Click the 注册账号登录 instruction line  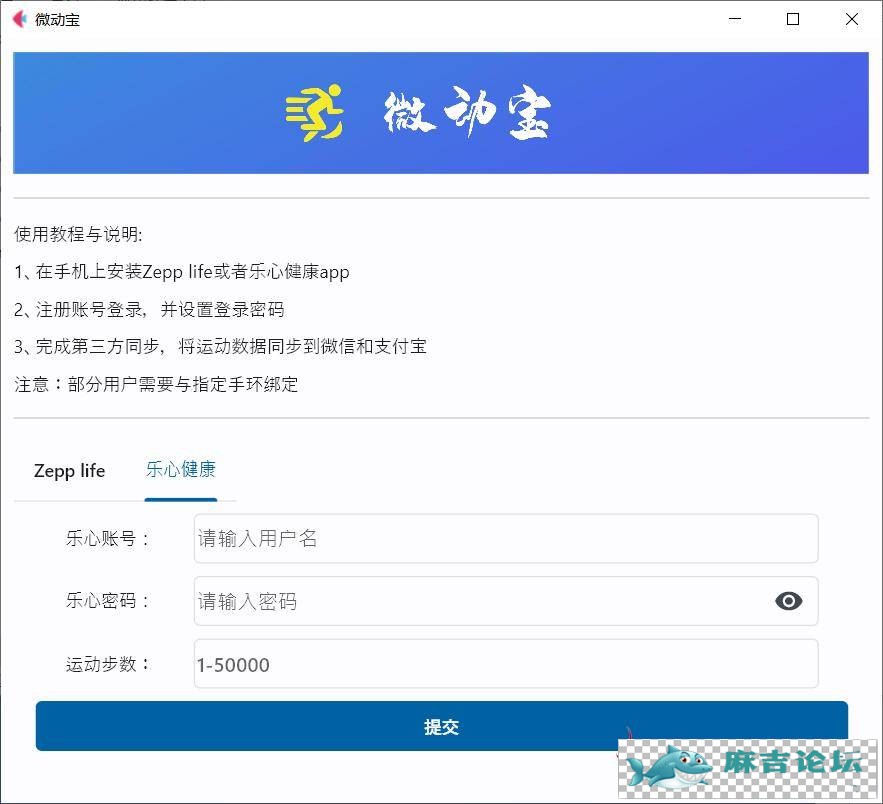[149, 310]
